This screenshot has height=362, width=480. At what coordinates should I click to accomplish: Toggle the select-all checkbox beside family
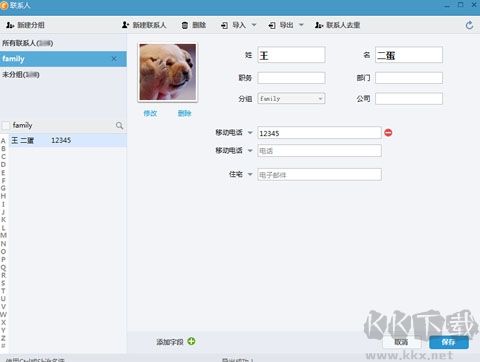[x=6, y=126]
